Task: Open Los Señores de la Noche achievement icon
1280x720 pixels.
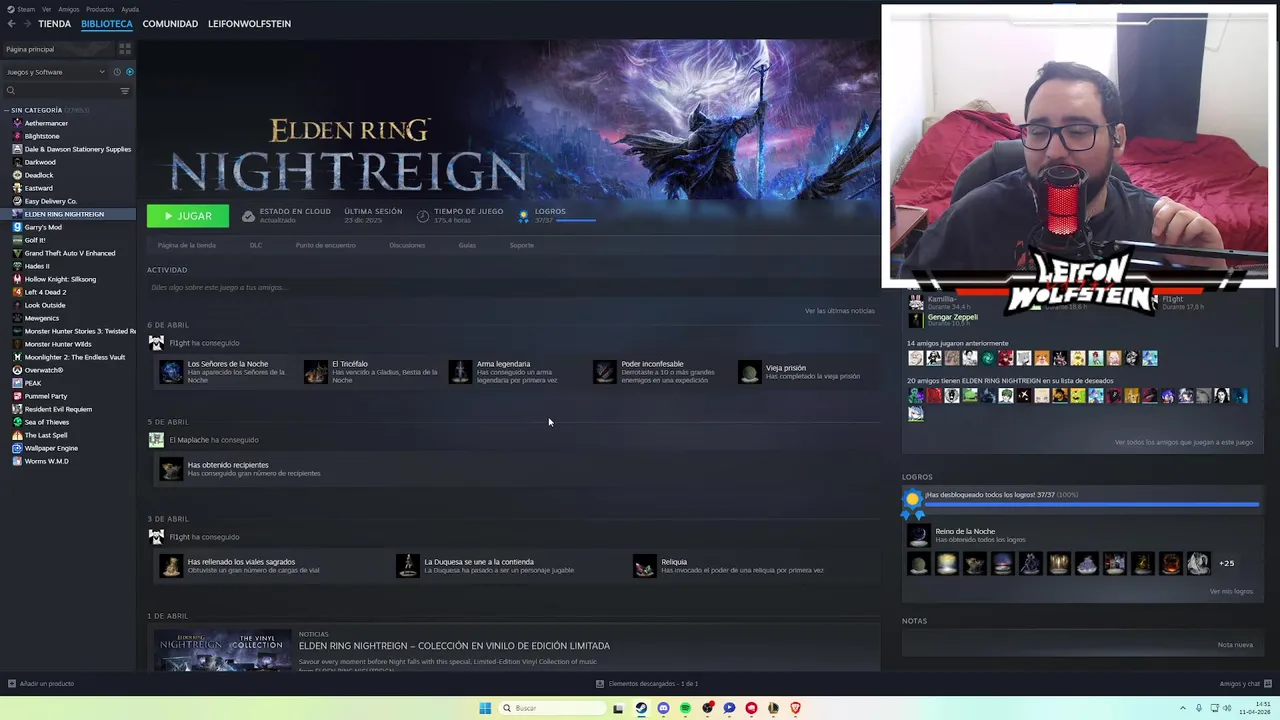Action: point(172,372)
